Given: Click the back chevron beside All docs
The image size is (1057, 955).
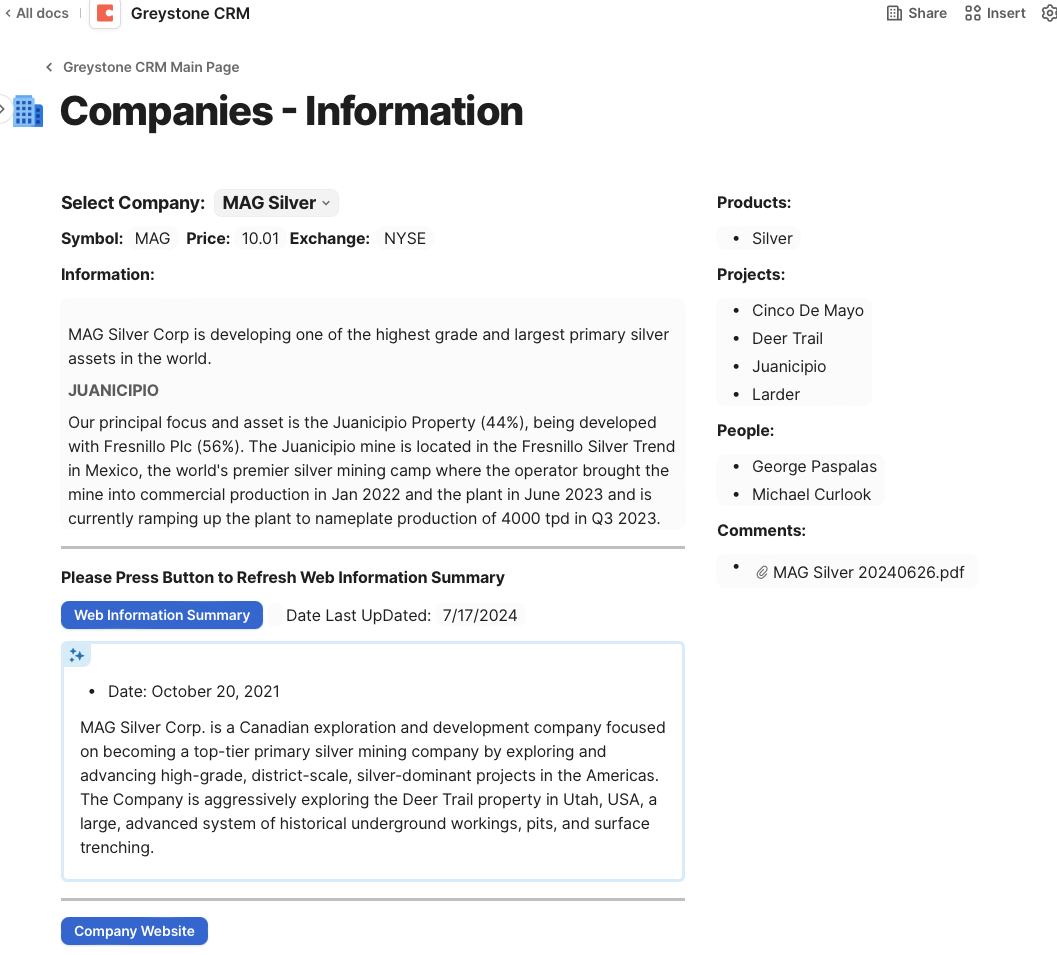Looking at the screenshot, I should [8, 13].
